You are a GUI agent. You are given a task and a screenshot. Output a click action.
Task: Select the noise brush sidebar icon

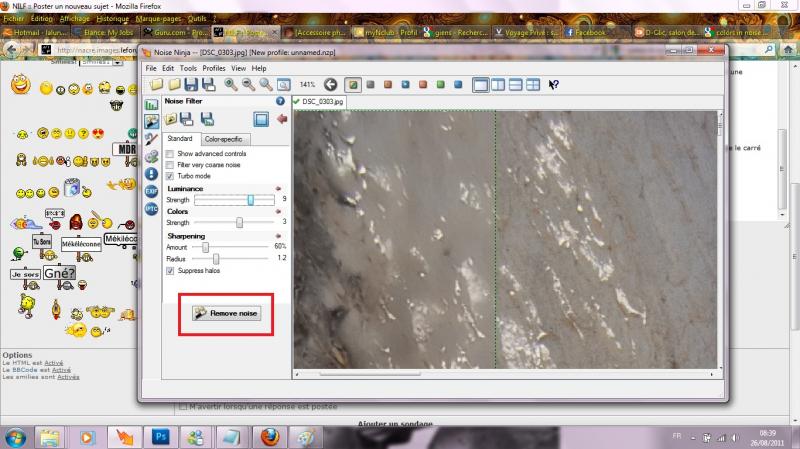tap(152, 139)
